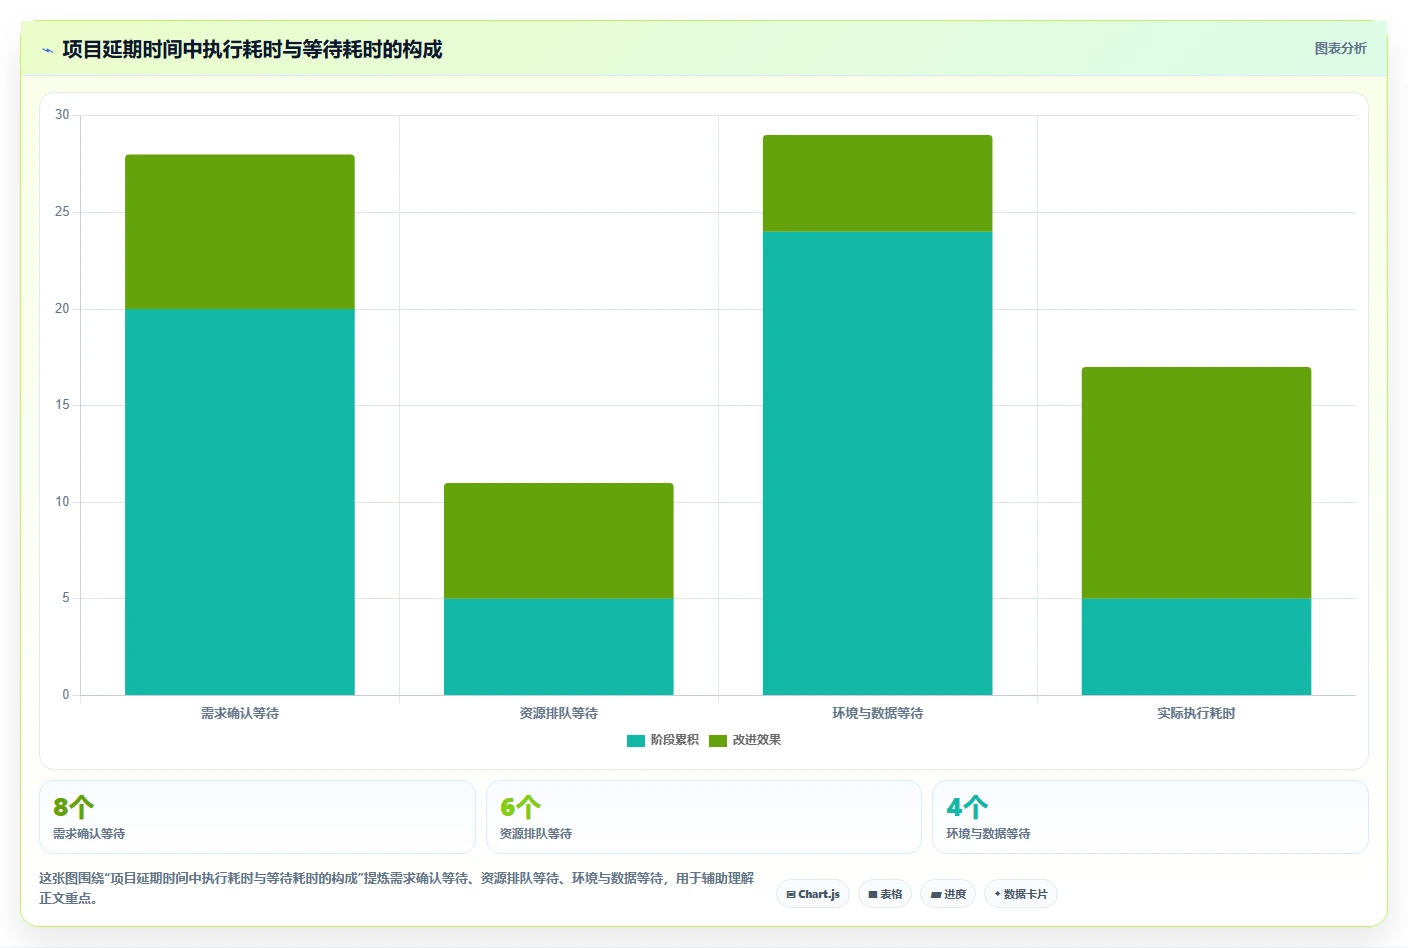The image size is (1408, 948).
Task: Click the teal 阶段累积 bar for 环境与数据等待
Action: tap(878, 463)
